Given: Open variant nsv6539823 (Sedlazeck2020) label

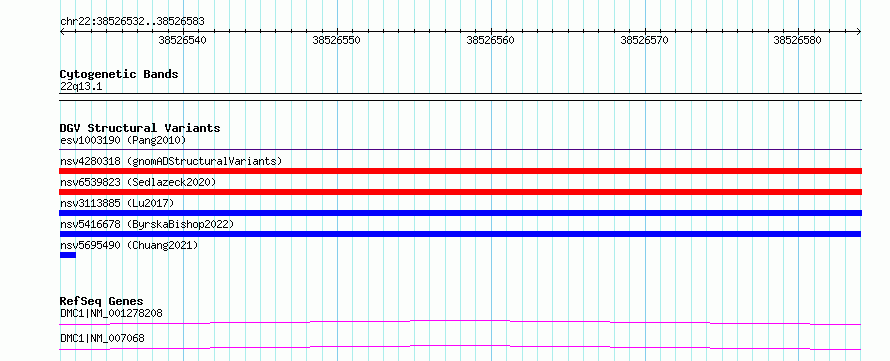Looking at the screenshot, I should point(138,182).
